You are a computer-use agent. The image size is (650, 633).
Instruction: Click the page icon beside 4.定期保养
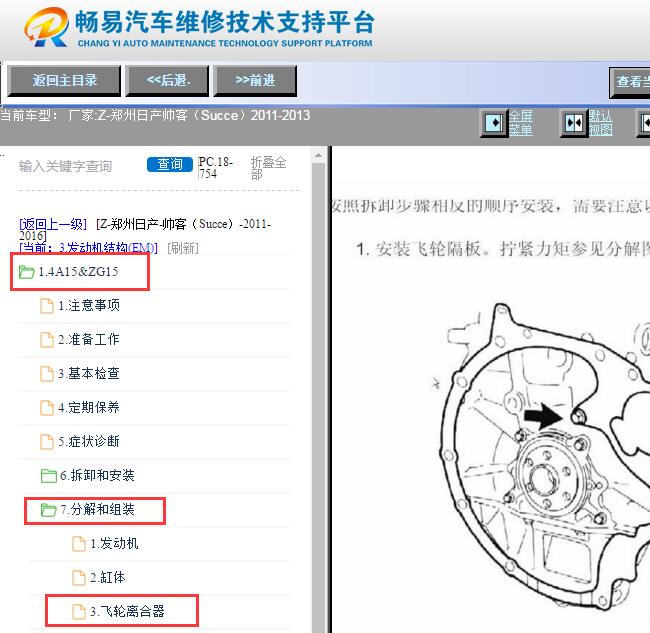46,407
